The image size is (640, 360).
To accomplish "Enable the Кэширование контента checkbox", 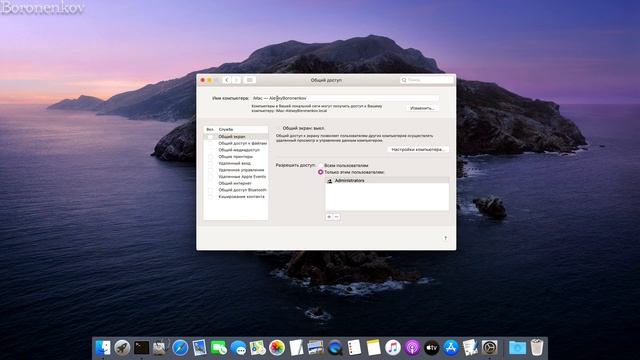I will (210, 197).
